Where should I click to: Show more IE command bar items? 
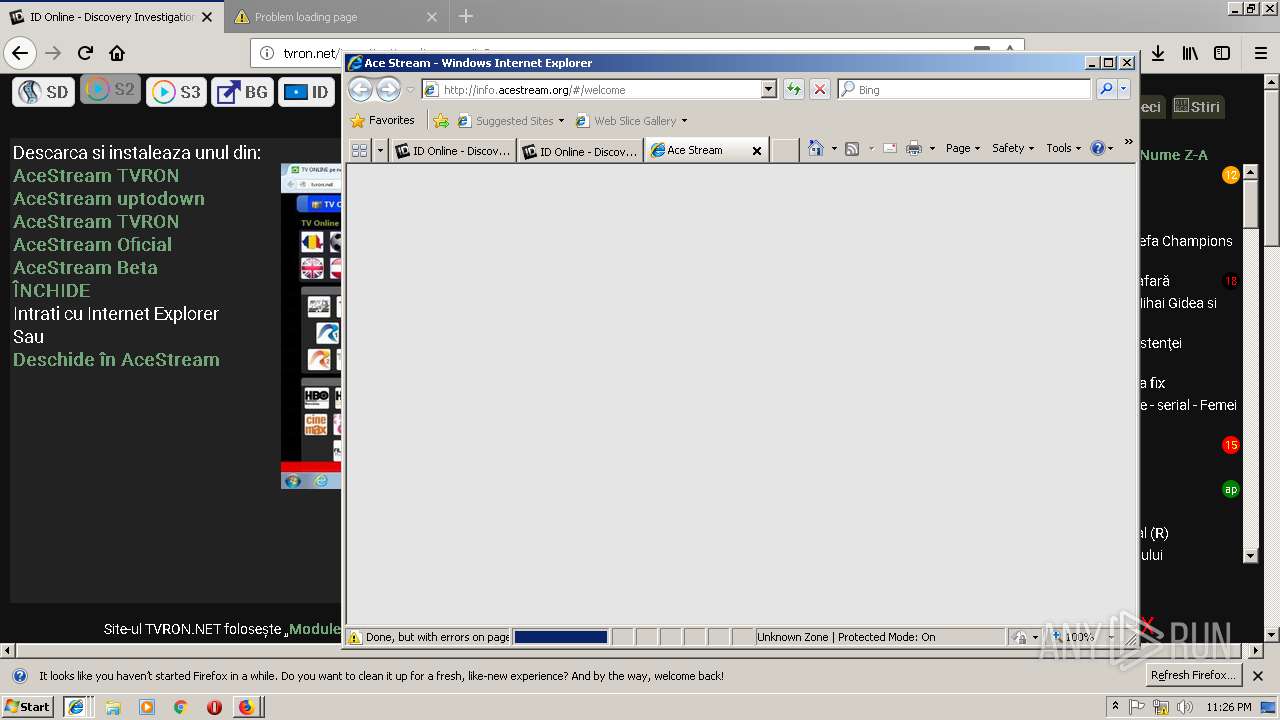[1128, 142]
